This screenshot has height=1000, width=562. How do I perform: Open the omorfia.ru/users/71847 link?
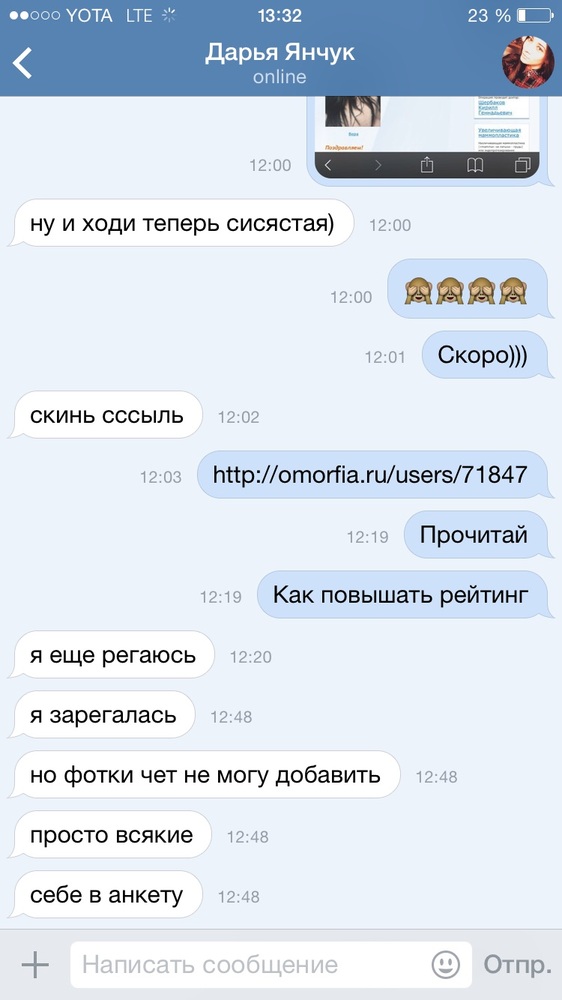tap(370, 474)
